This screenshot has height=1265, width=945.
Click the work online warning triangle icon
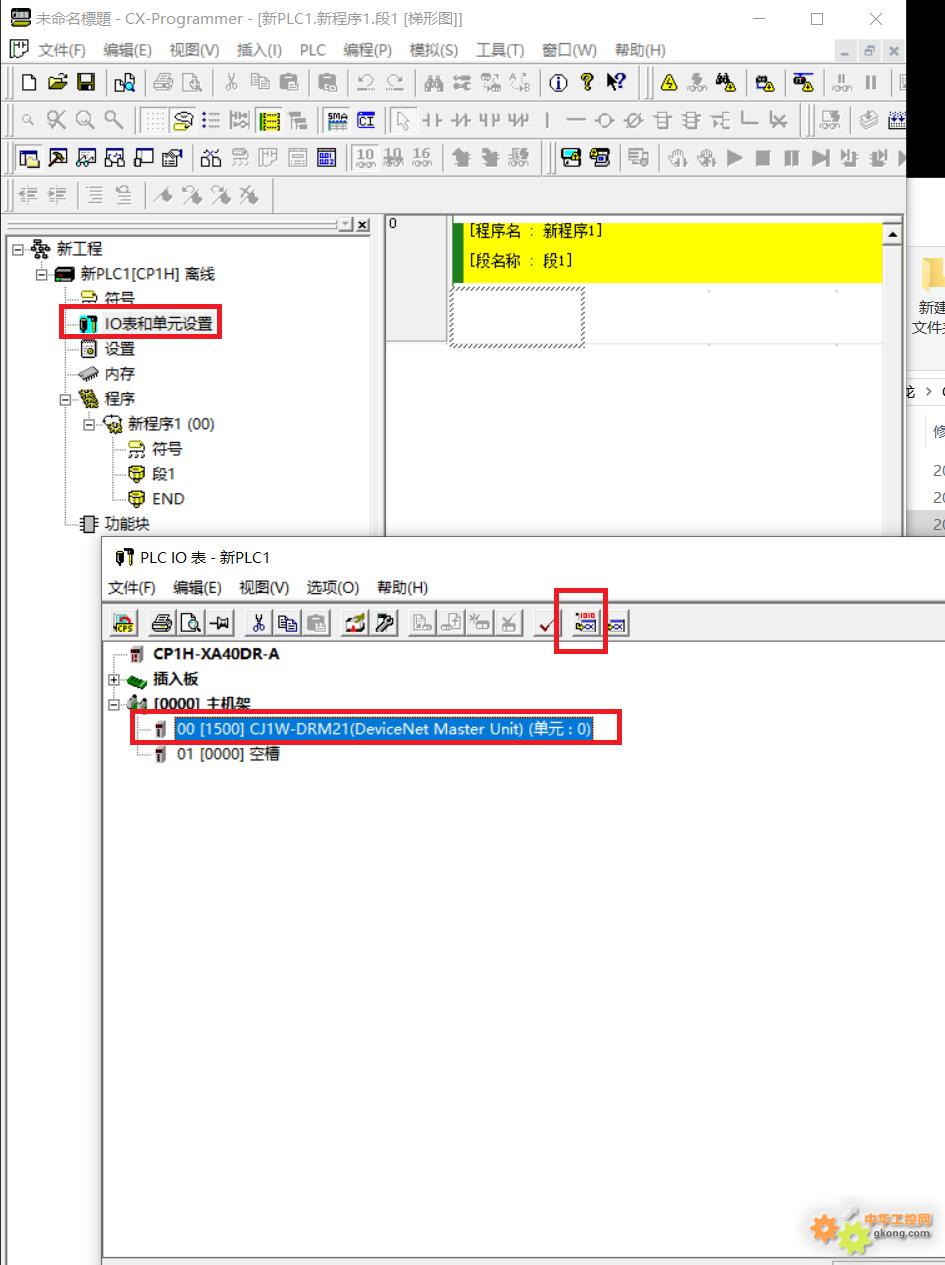669,83
